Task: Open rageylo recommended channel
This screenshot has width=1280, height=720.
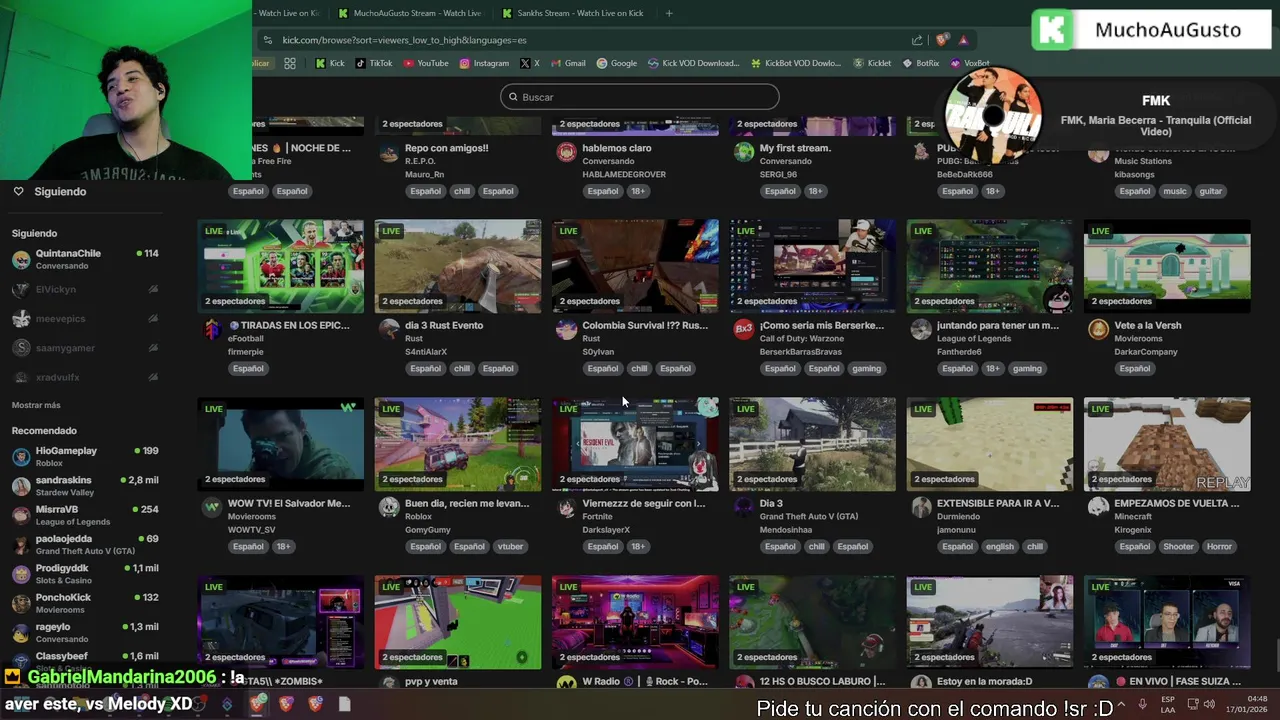Action: coord(85,632)
